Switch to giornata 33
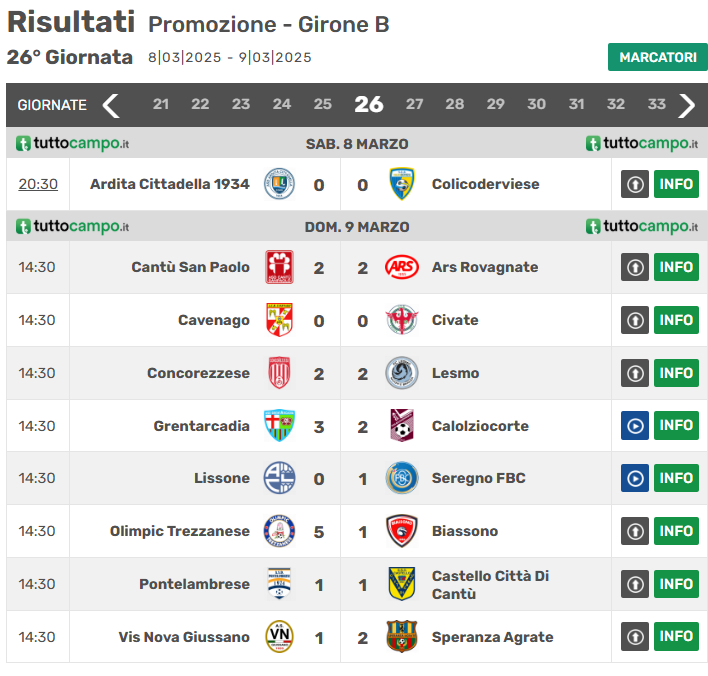Viewport: 708px width, 676px height. (x=656, y=104)
